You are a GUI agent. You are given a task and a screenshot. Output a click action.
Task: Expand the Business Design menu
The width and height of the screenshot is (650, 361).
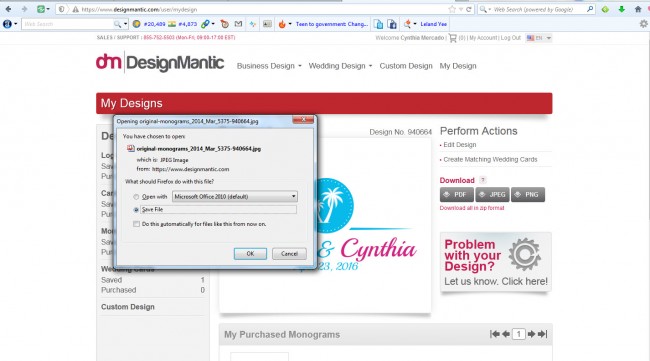(269, 66)
